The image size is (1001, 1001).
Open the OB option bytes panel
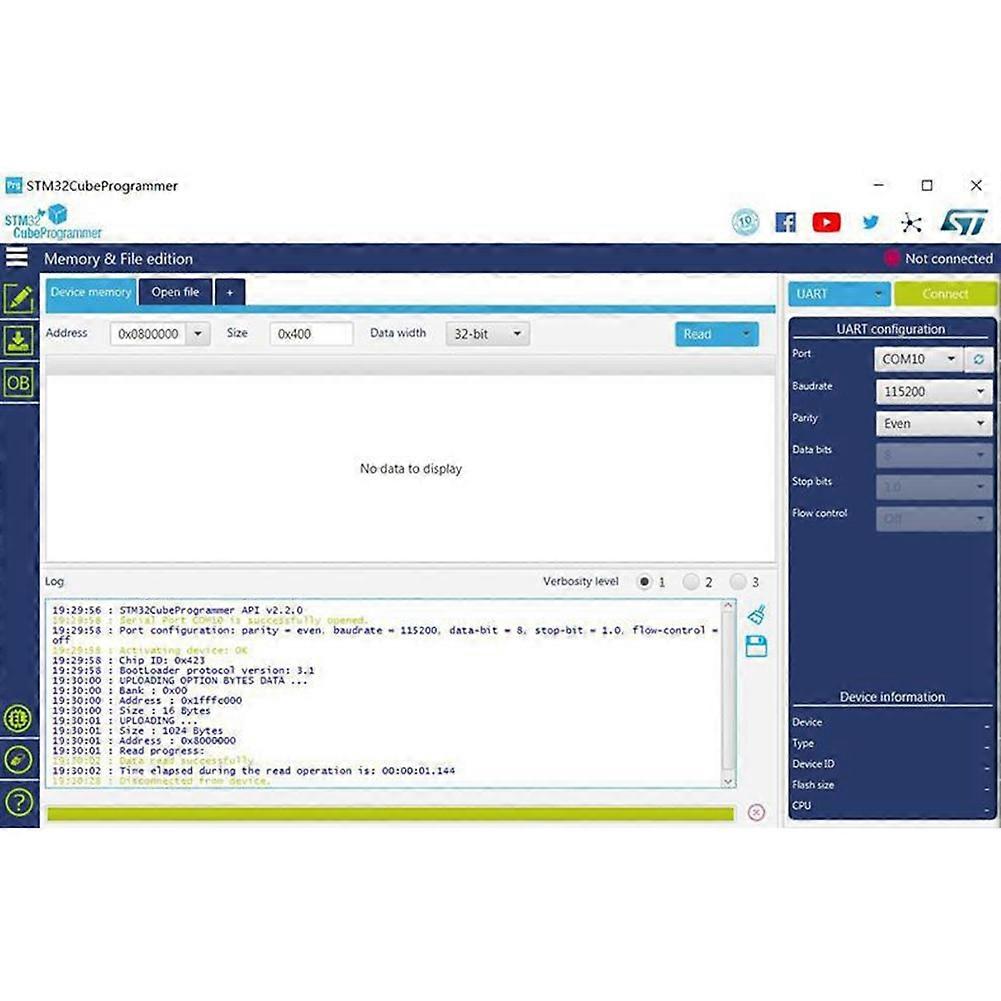point(18,383)
